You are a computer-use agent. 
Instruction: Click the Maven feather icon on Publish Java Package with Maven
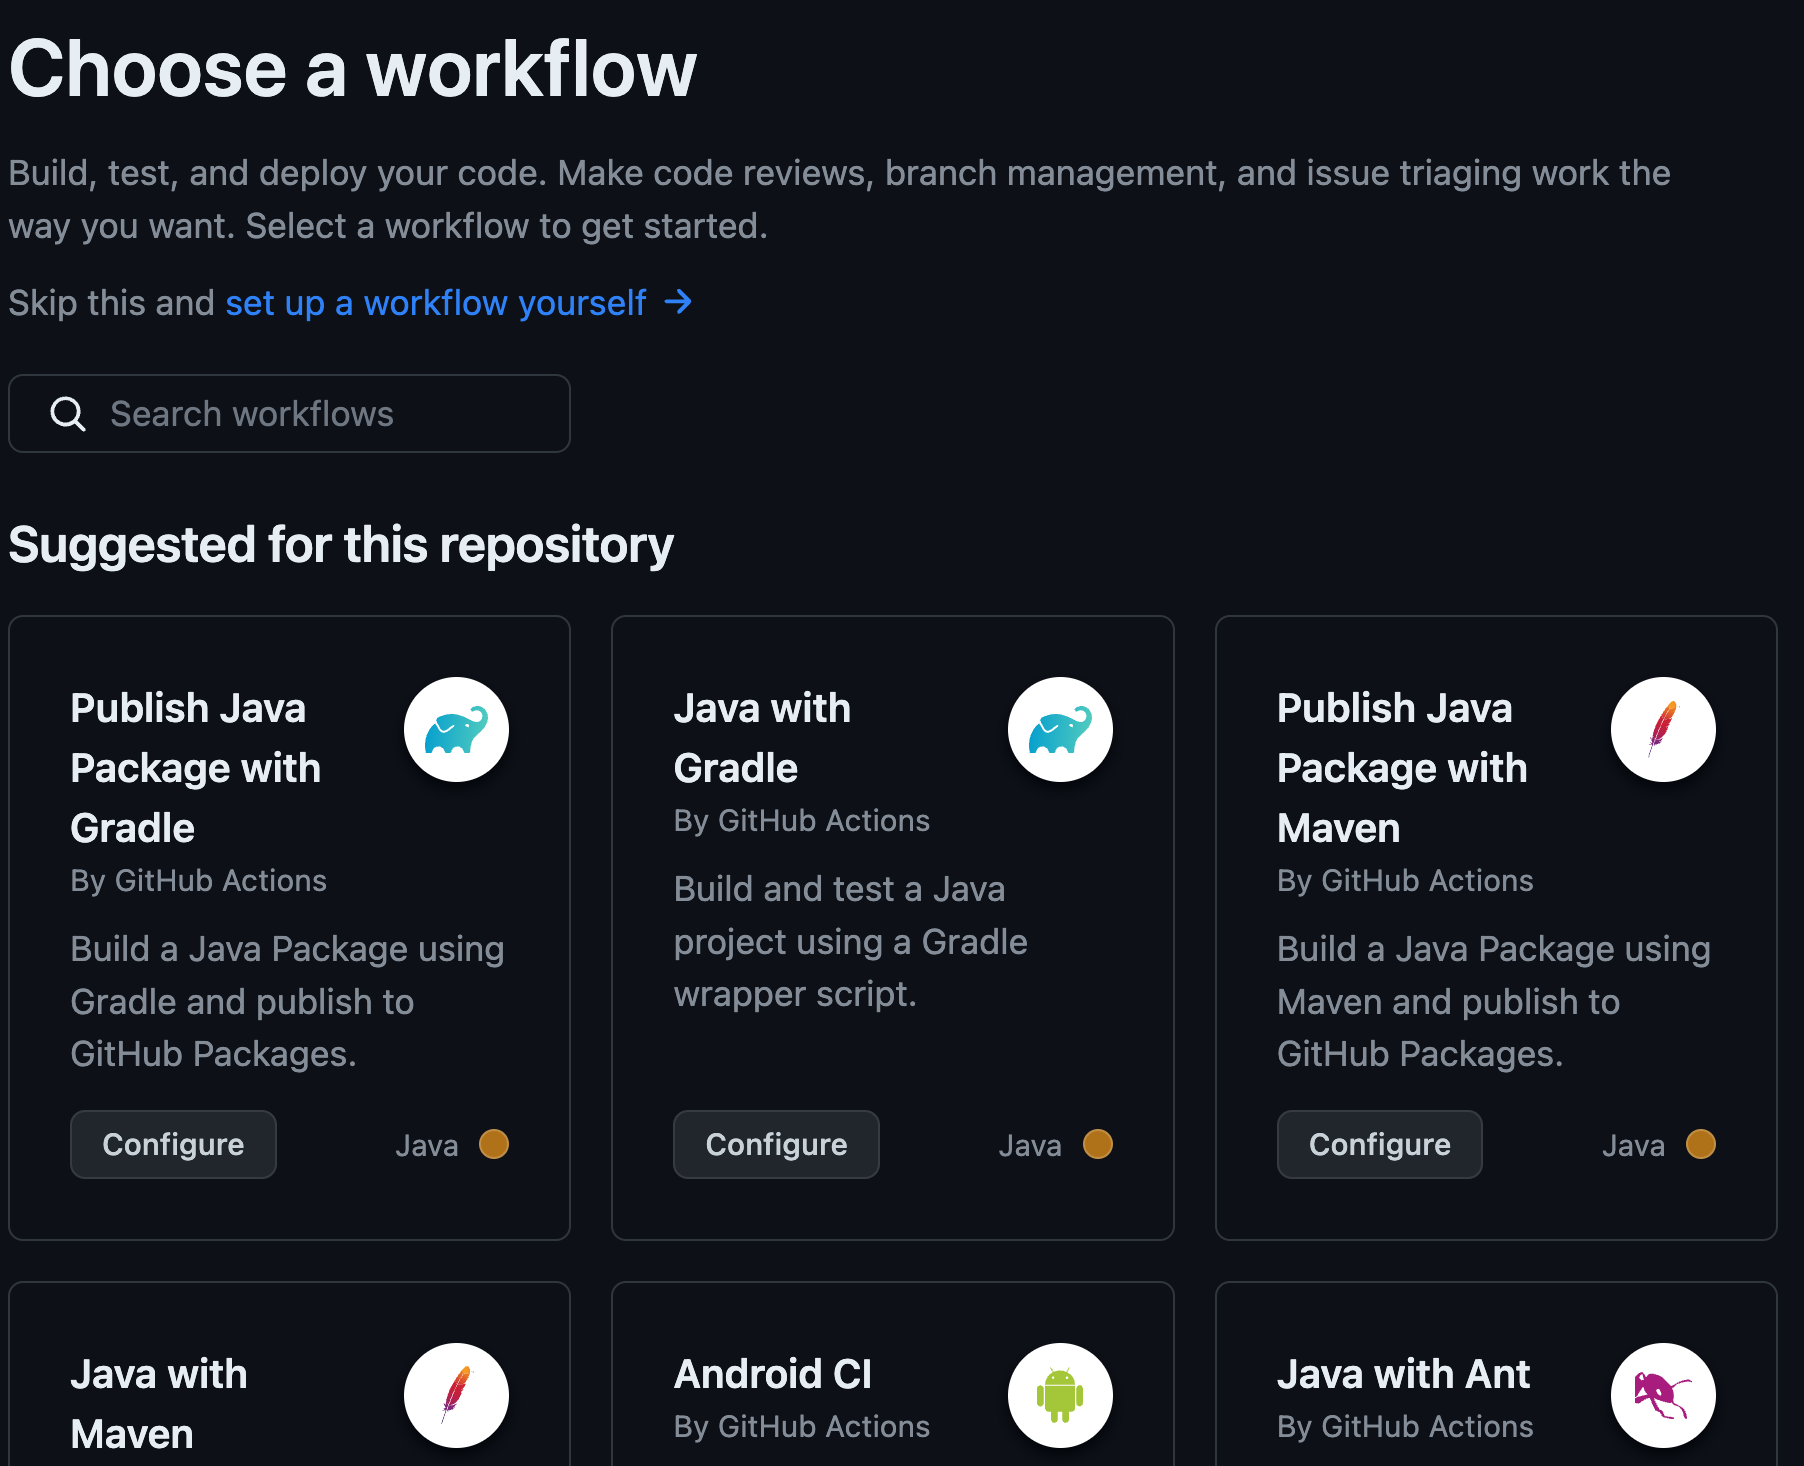point(1663,730)
